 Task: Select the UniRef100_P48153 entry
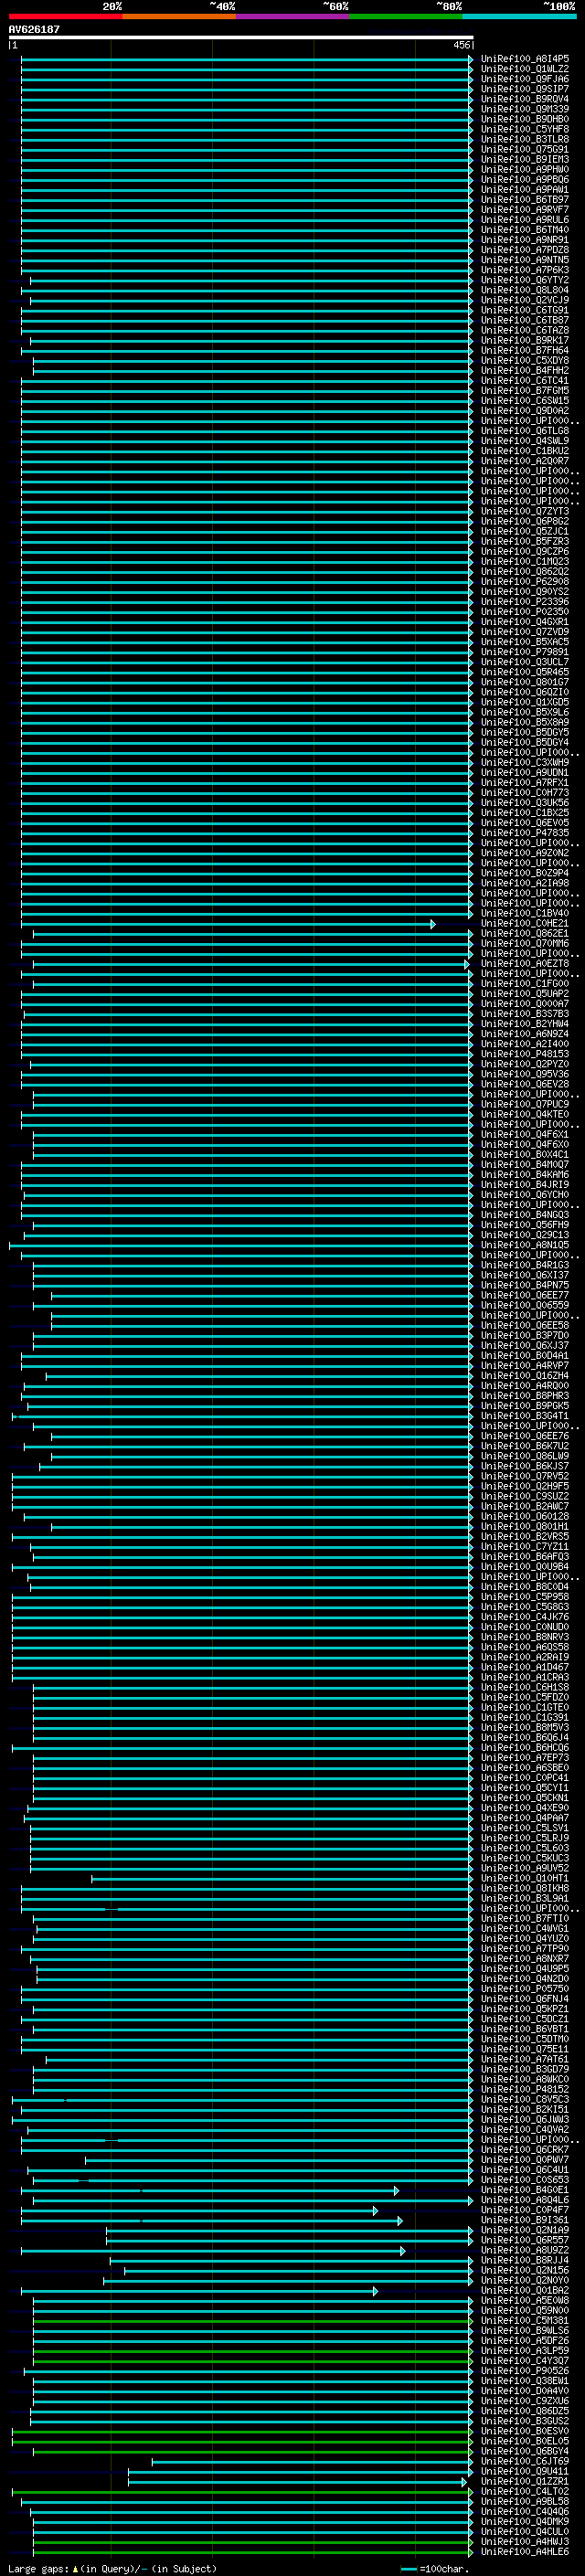pos(525,1053)
